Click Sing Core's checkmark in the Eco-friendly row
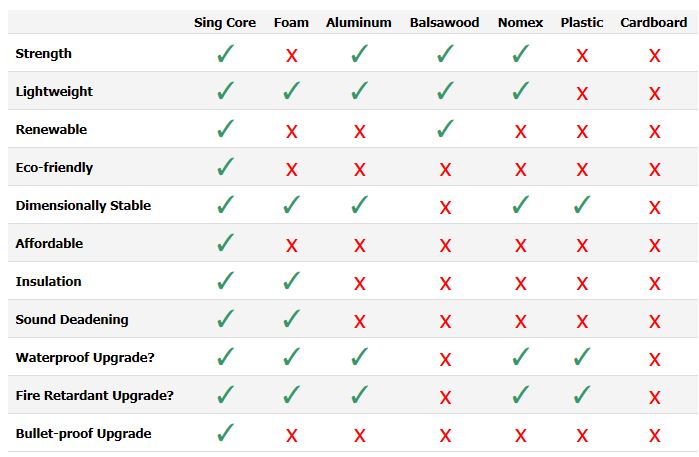This screenshot has height=457, width=699. [225, 168]
